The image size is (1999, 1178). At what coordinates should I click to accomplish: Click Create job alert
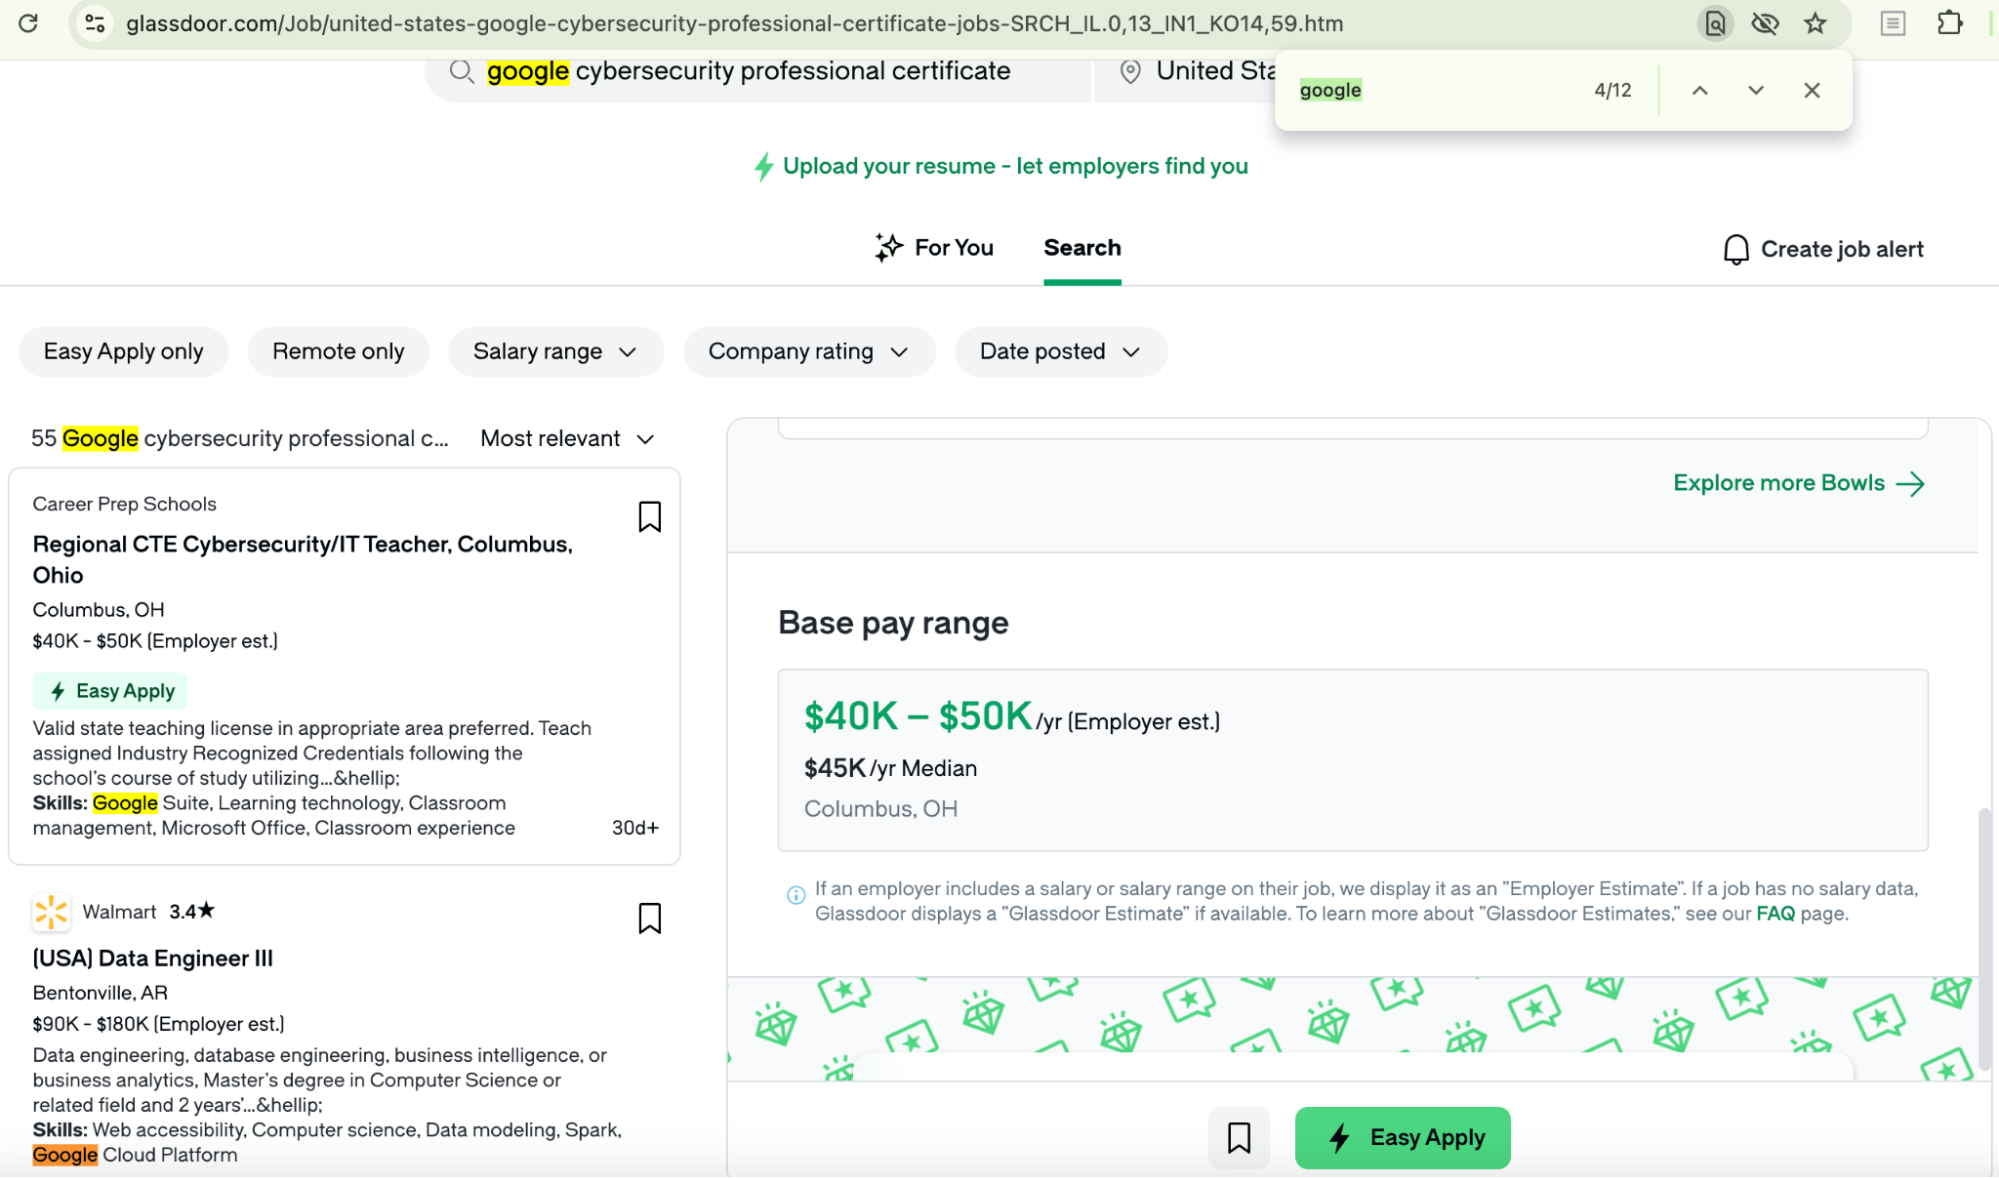tap(1823, 249)
